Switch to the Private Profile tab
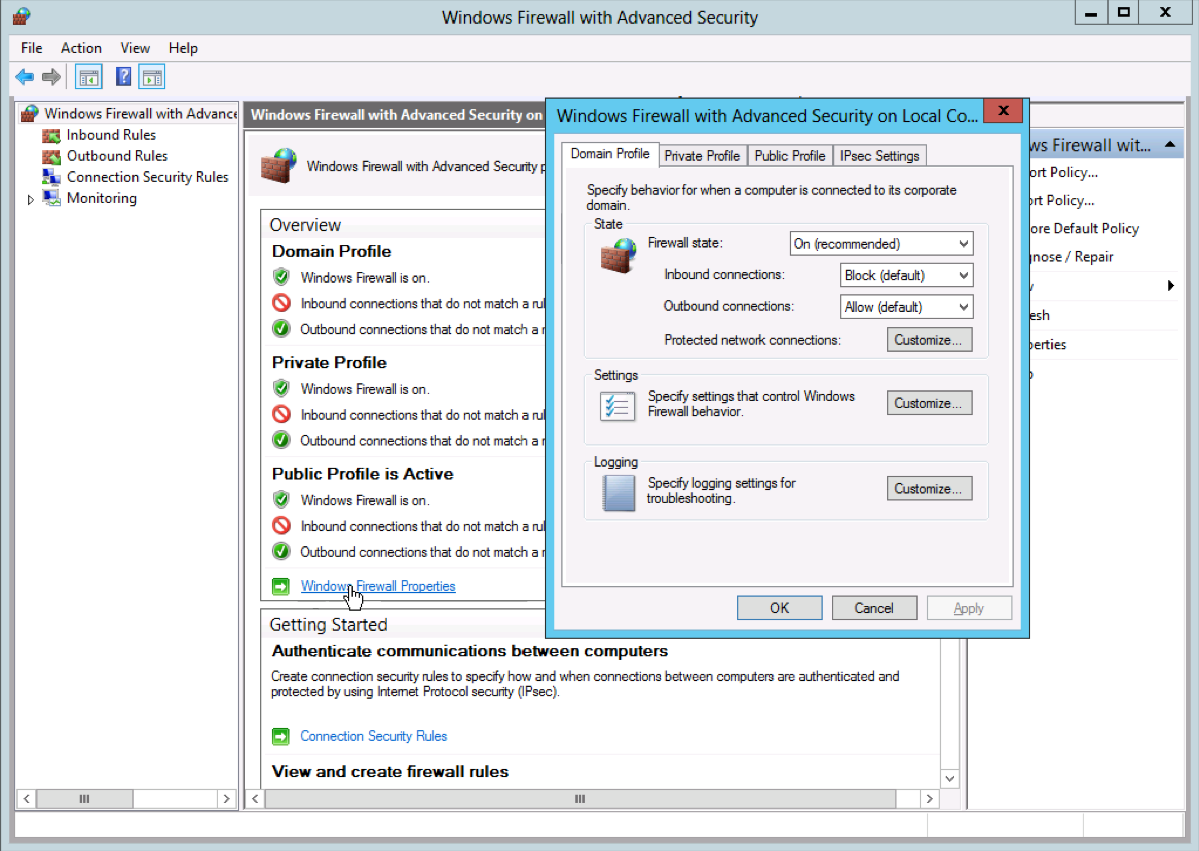 [x=702, y=155]
